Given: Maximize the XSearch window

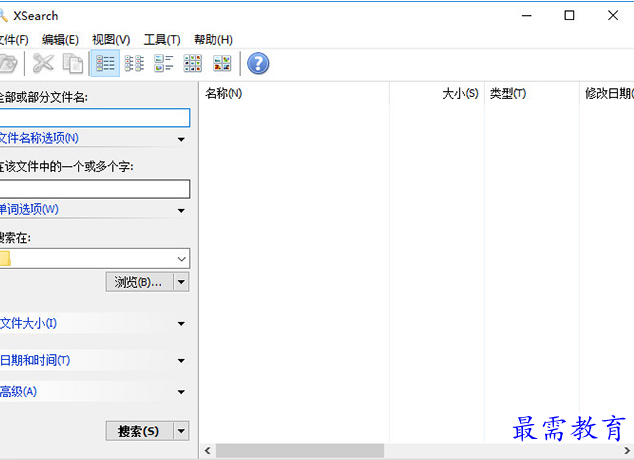Looking at the screenshot, I should (x=569, y=16).
